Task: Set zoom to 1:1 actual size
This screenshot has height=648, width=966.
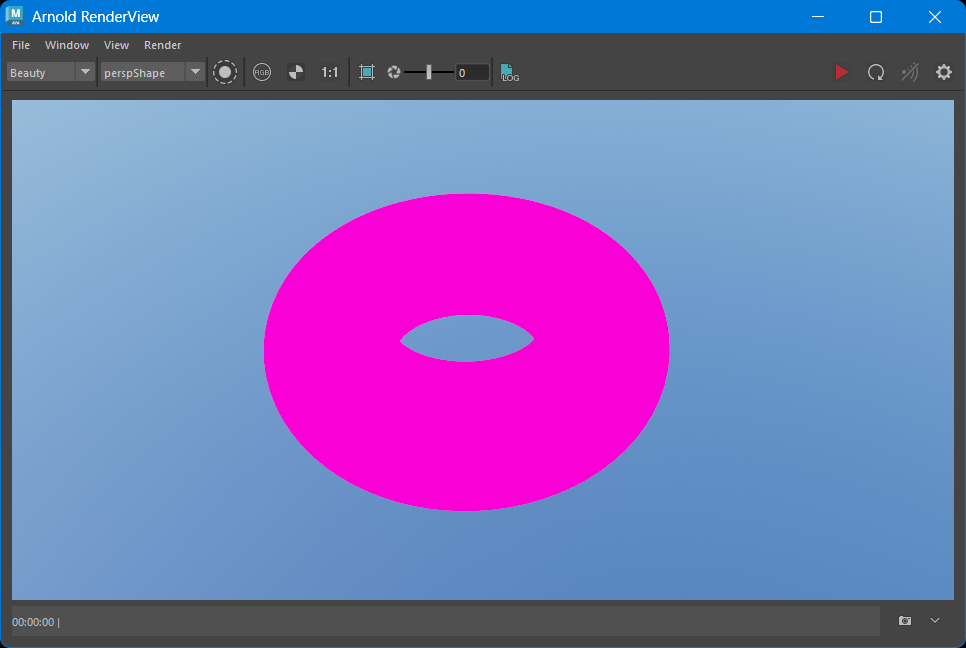Action: 329,72
